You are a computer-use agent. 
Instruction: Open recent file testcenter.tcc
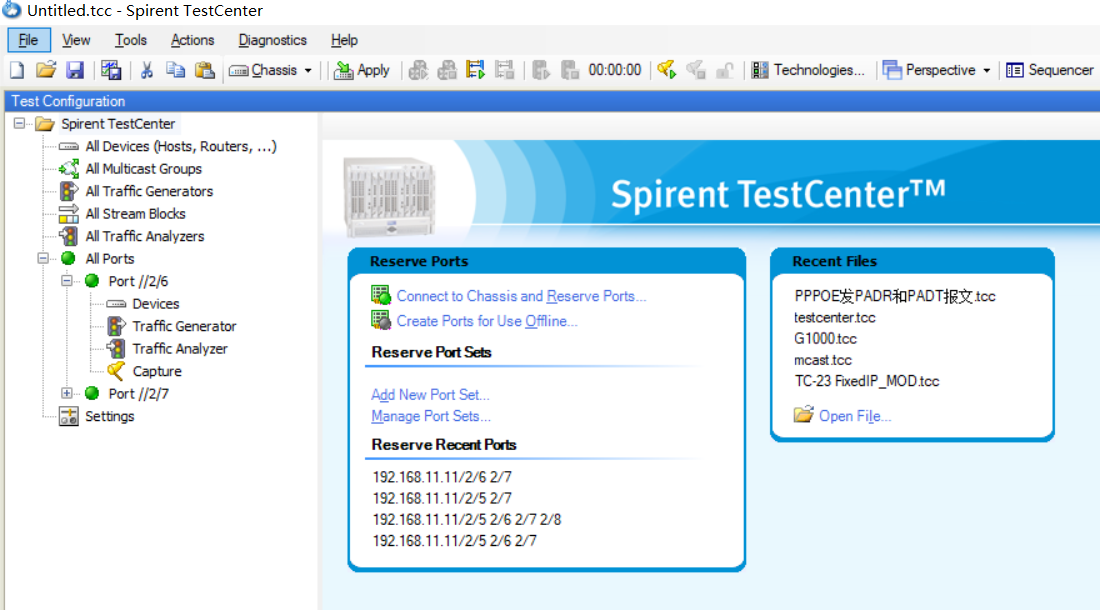(835, 318)
